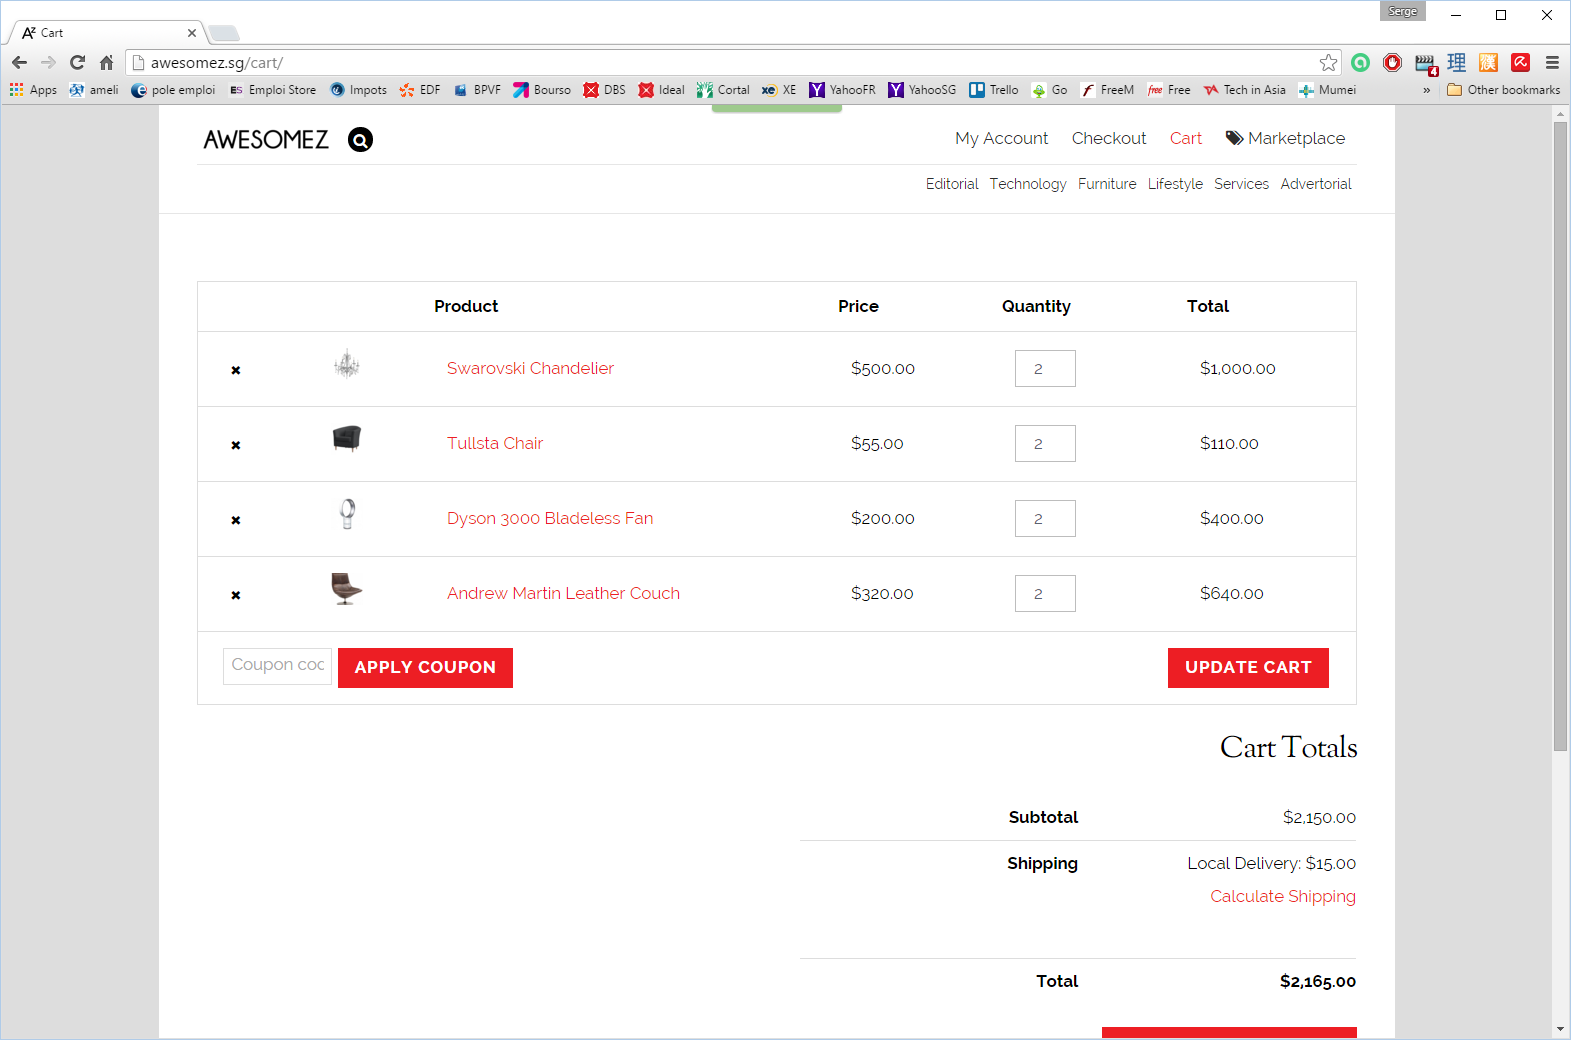Open the Apps bookmarks shortcut

click(33, 90)
